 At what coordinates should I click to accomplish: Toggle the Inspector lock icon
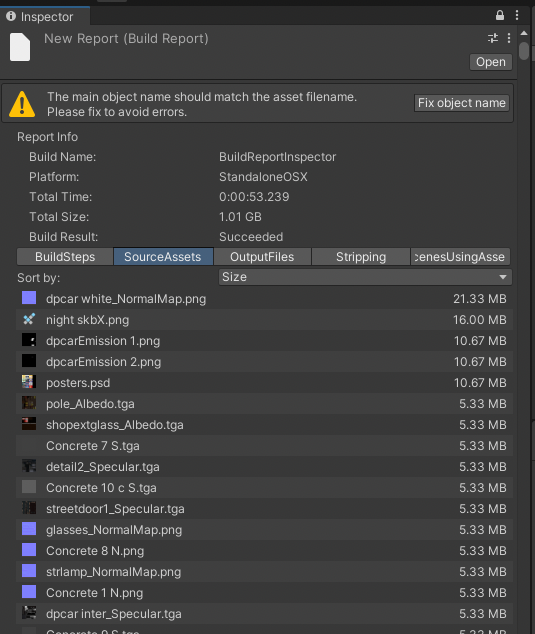tap(500, 15)
